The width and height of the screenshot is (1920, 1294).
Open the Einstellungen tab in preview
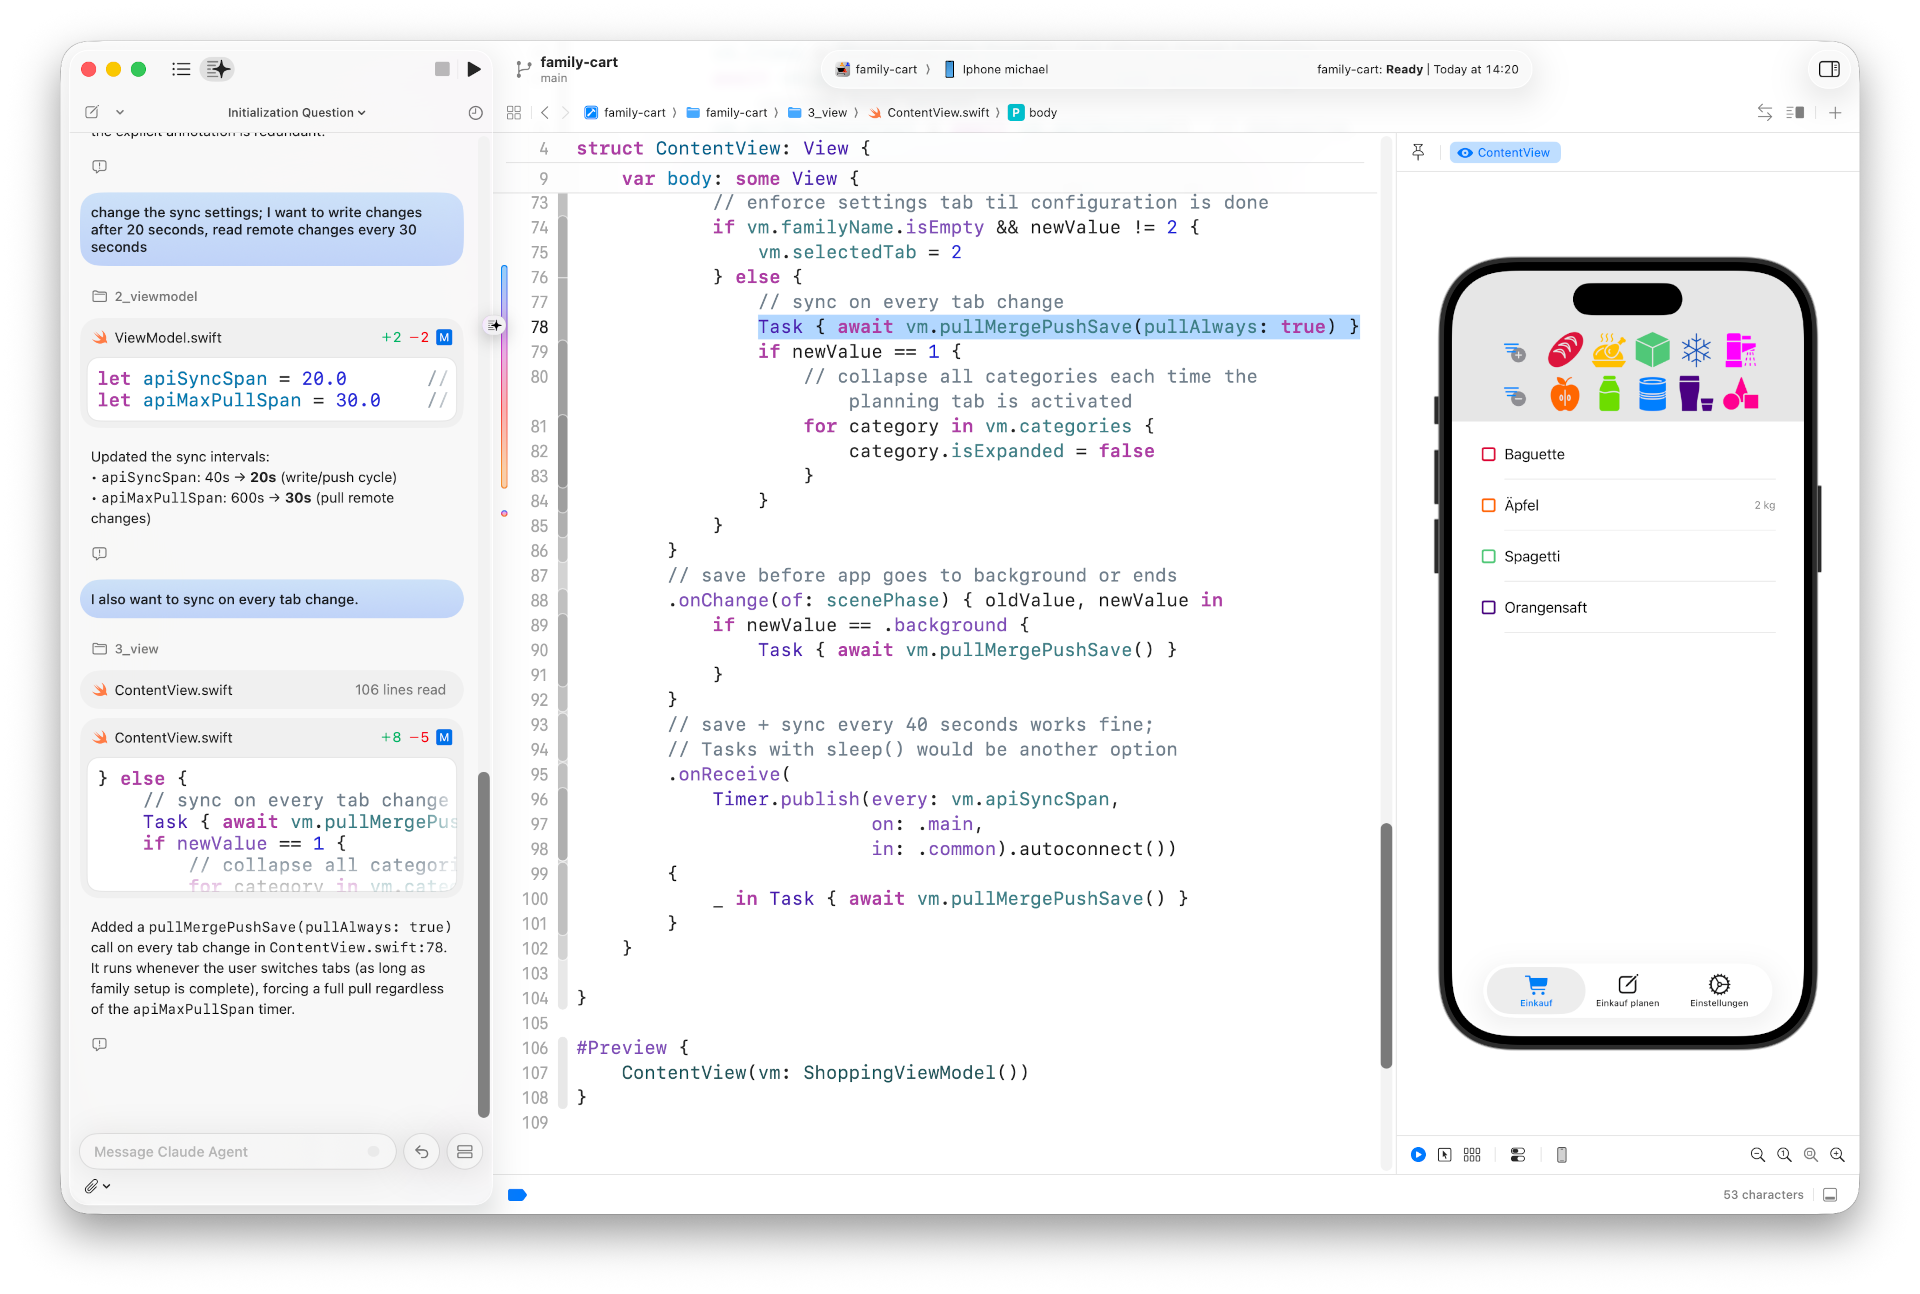click(x=1719, y=990)
